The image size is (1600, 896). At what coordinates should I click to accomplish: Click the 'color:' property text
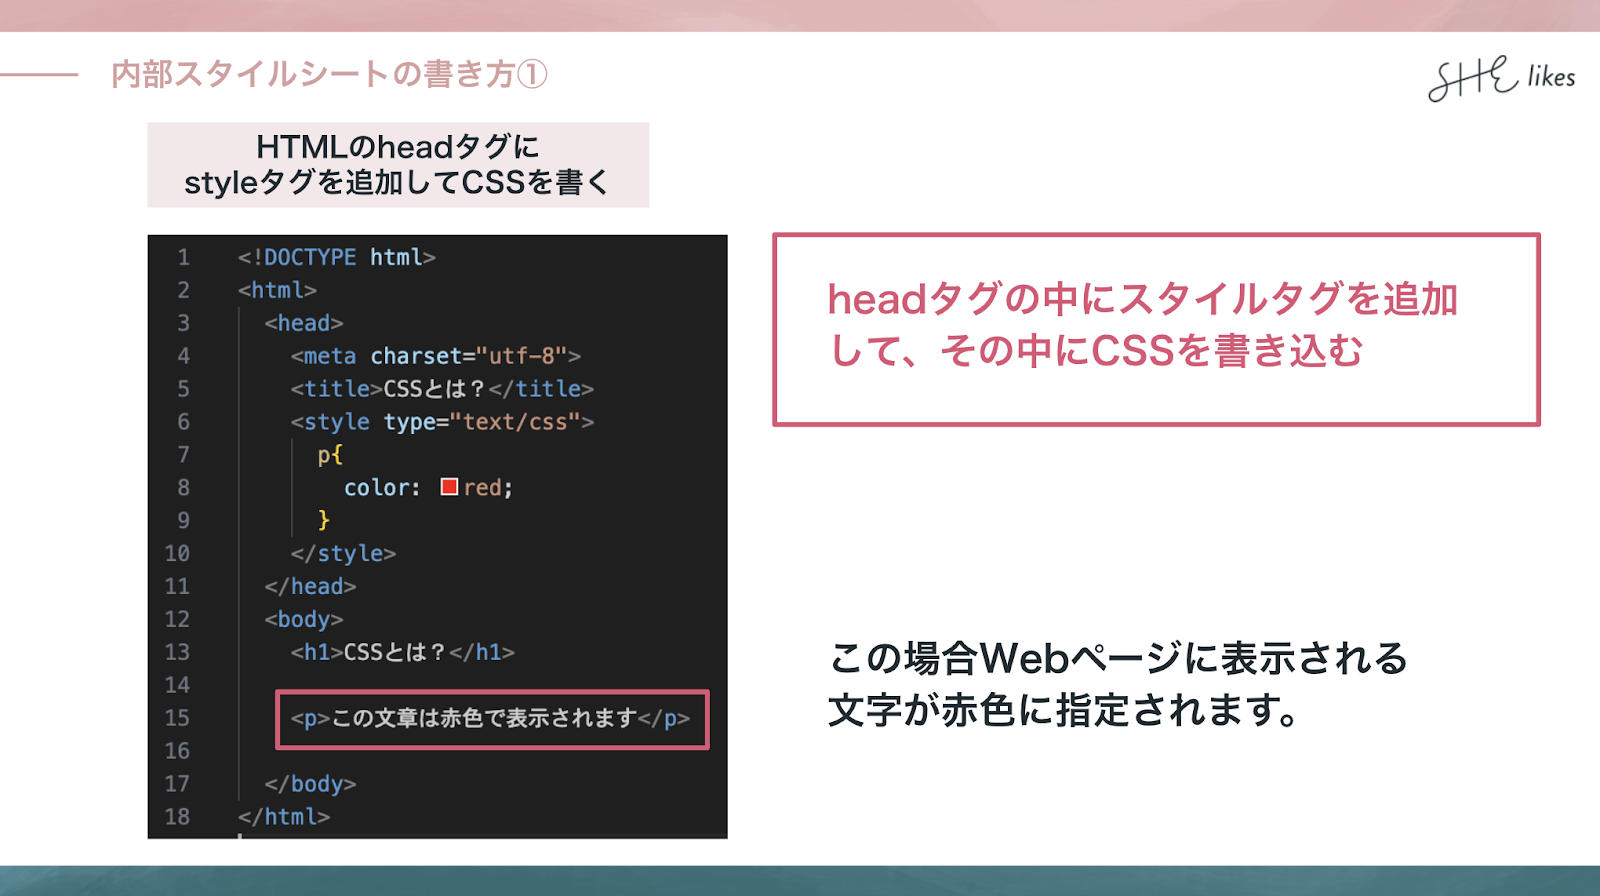[x=382, y=488]
